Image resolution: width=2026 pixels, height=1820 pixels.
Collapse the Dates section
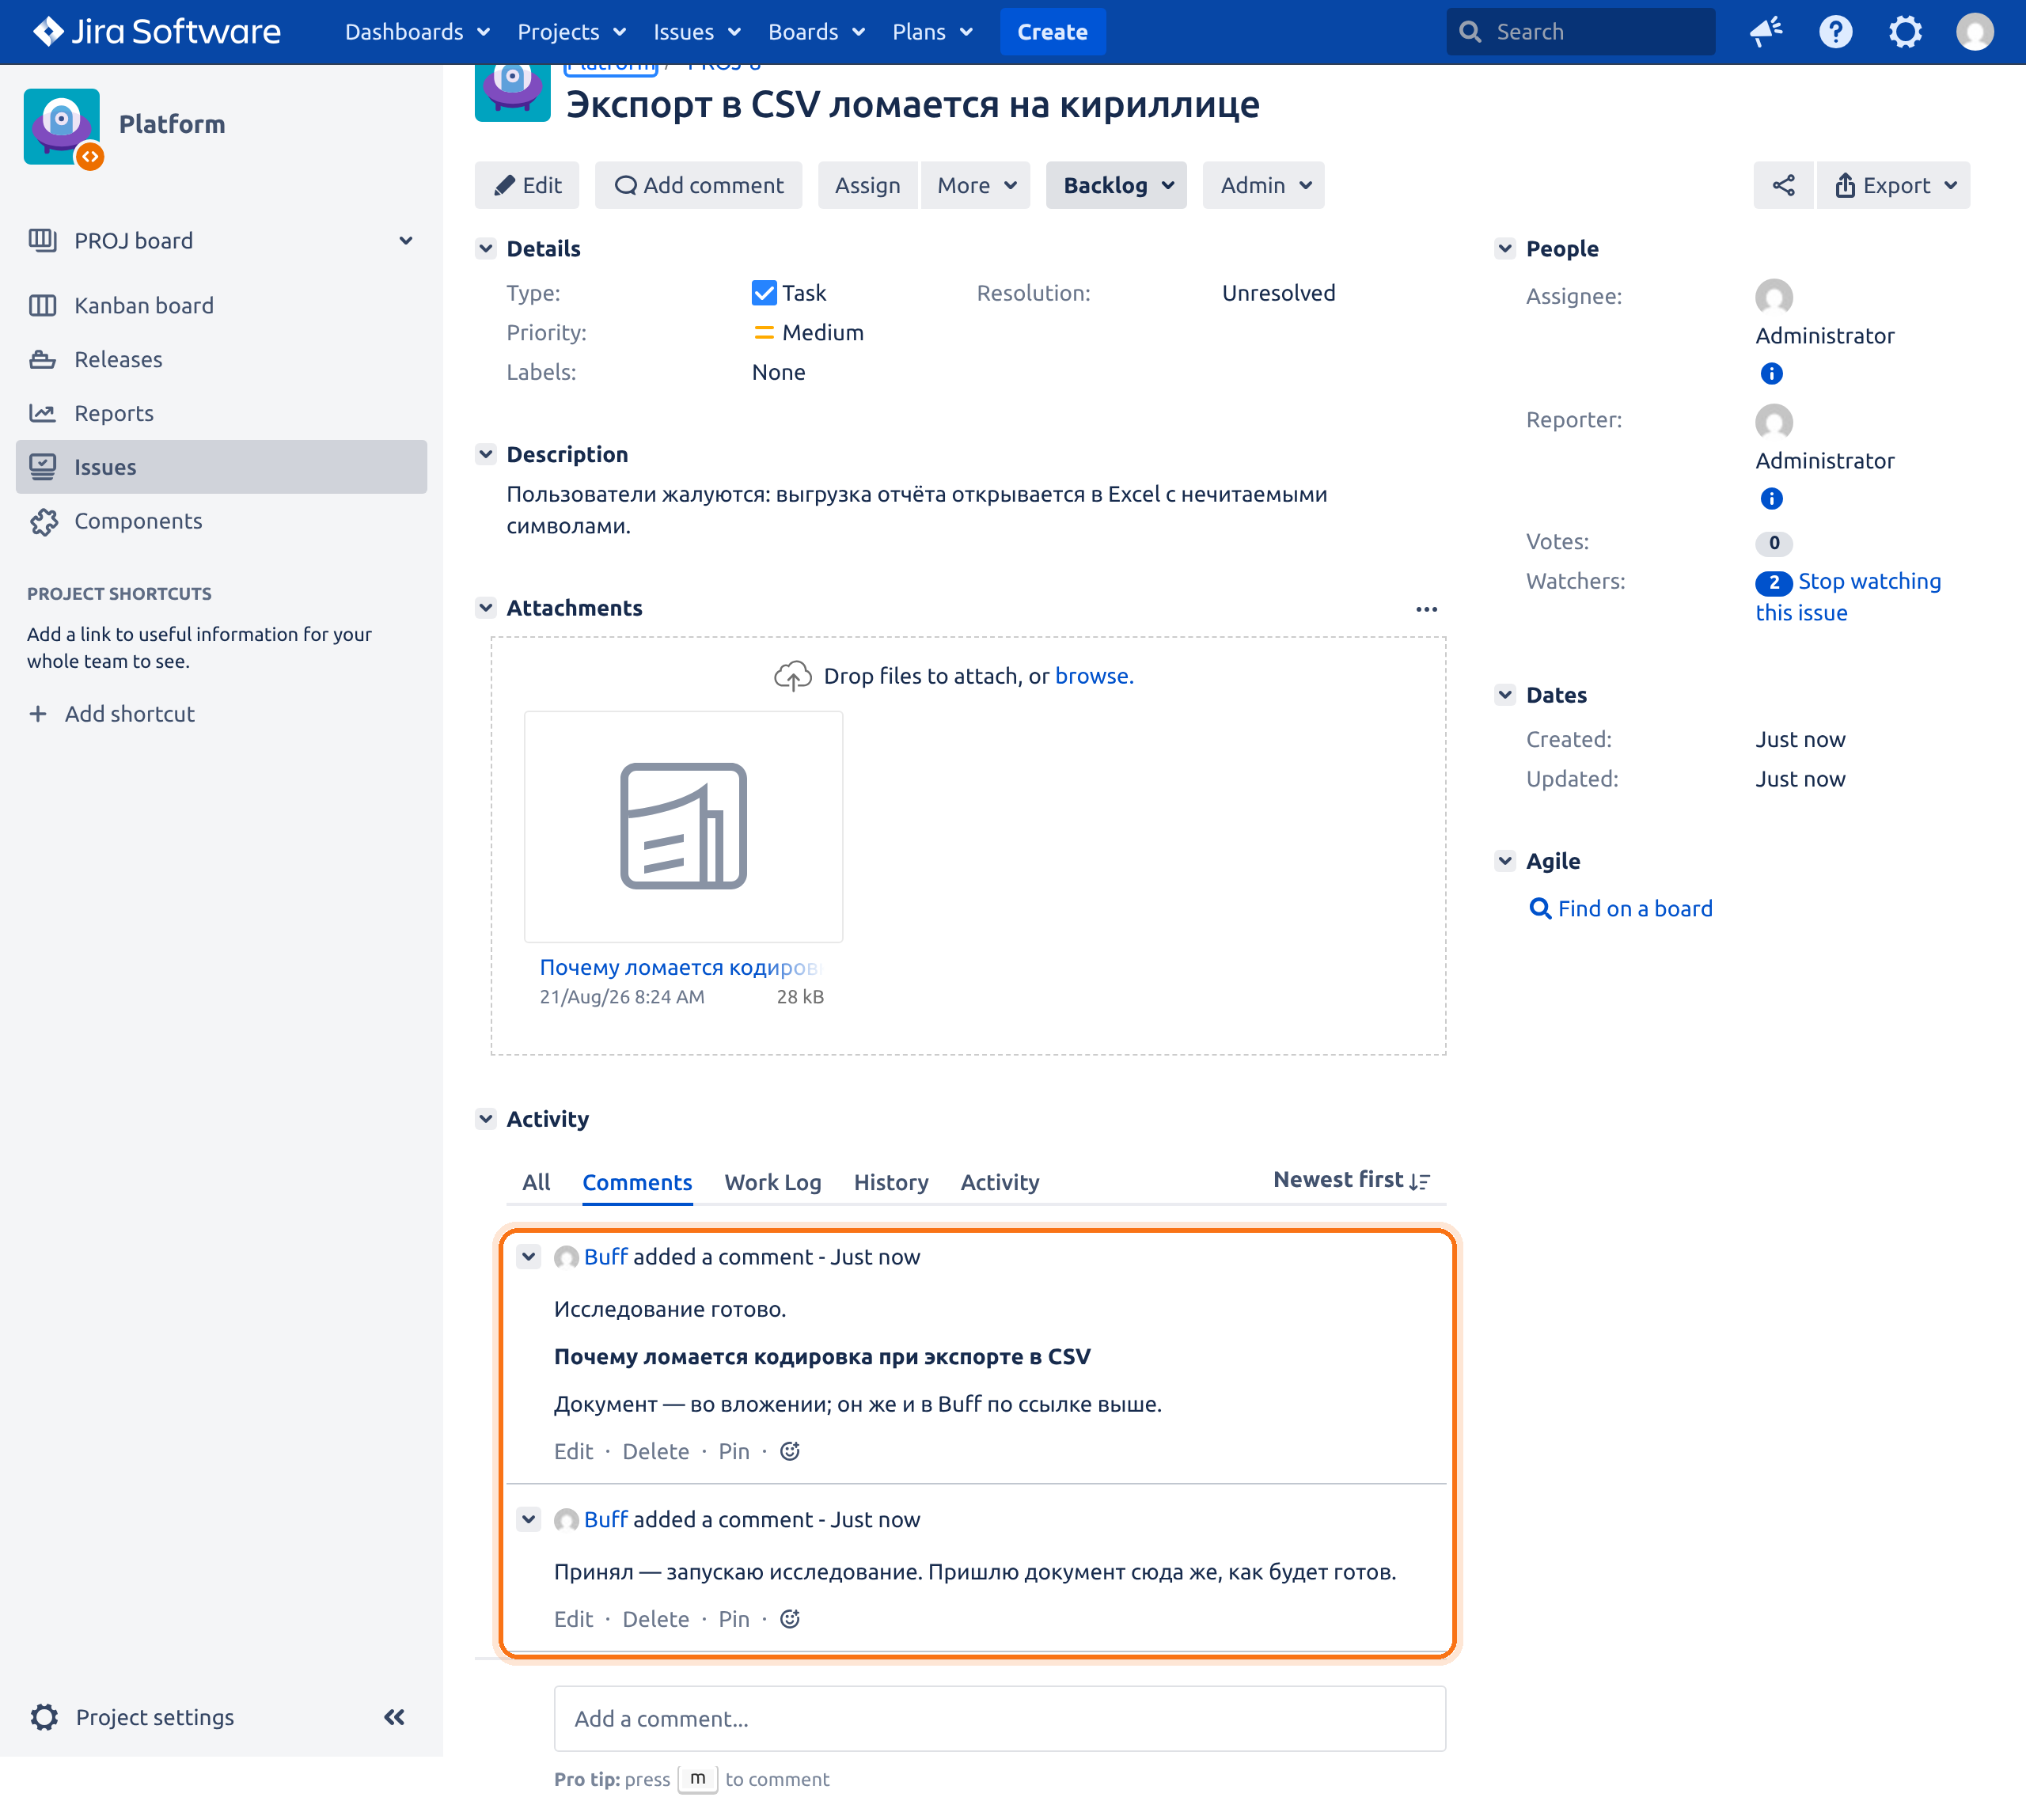pyautogui.click(x=1505, y=694)
